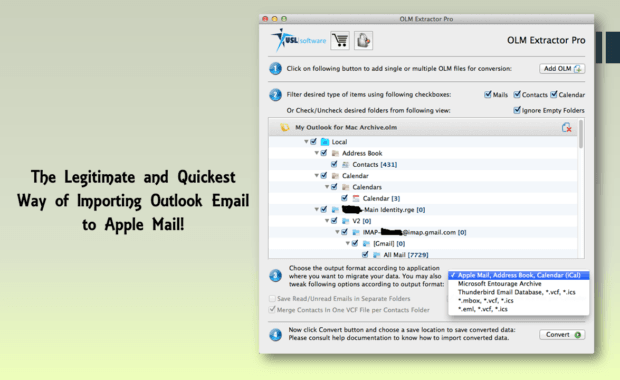Select the Calendar [3] row text

pos(381,198)
